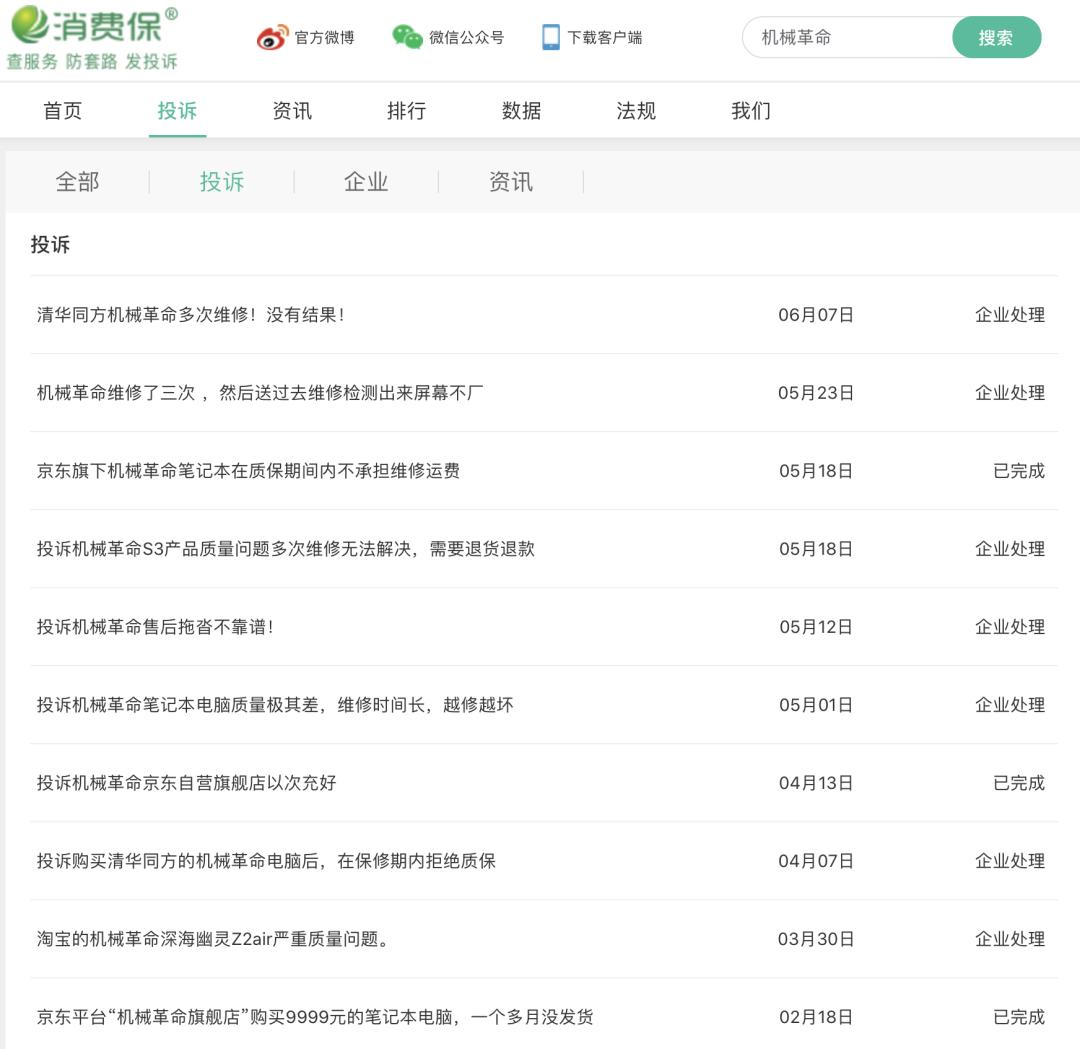Screen dimensions: 1080x1049
Task: Click the date 05月01日
Action: tap(816, 705)
